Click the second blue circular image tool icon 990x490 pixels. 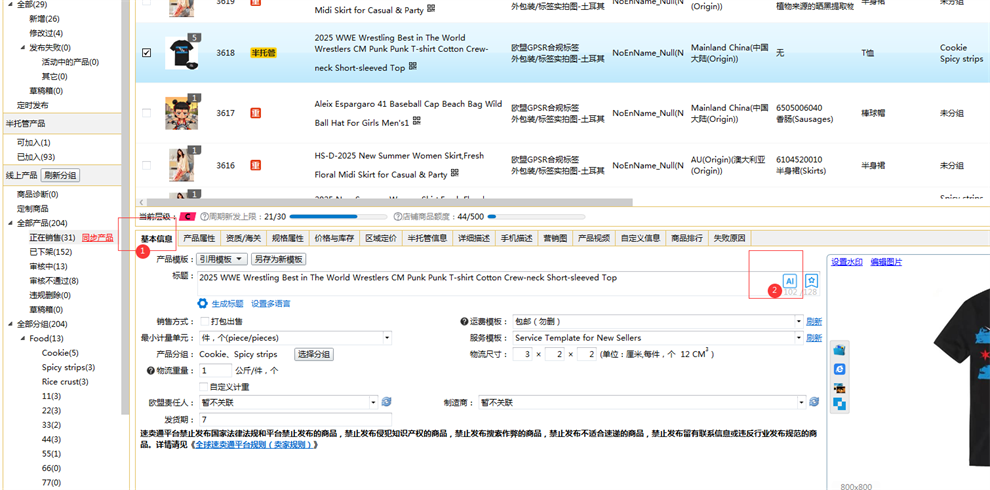click(x=839, y=369)
